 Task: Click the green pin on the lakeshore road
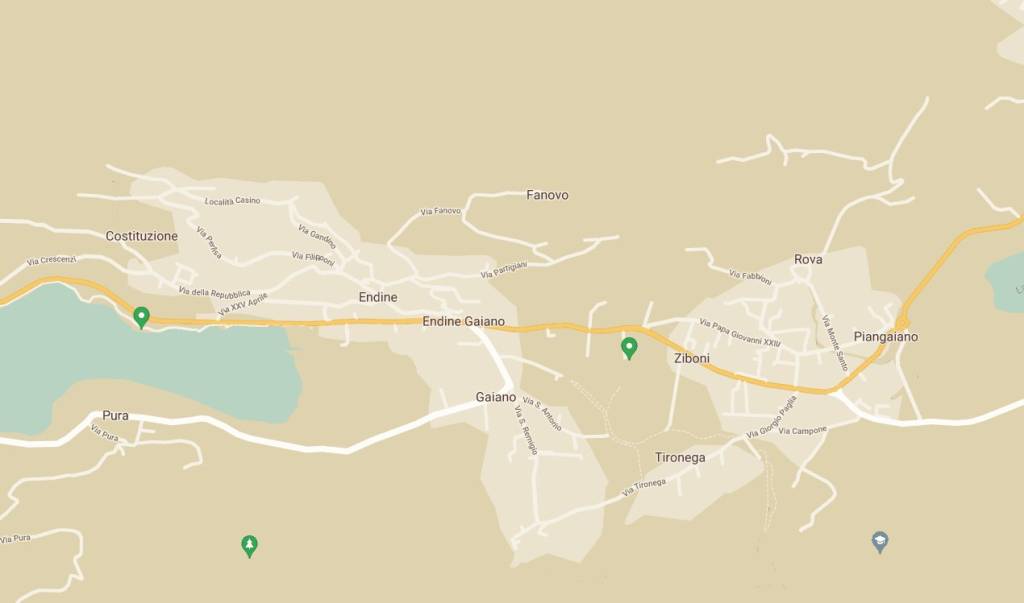tap(141, 318)
